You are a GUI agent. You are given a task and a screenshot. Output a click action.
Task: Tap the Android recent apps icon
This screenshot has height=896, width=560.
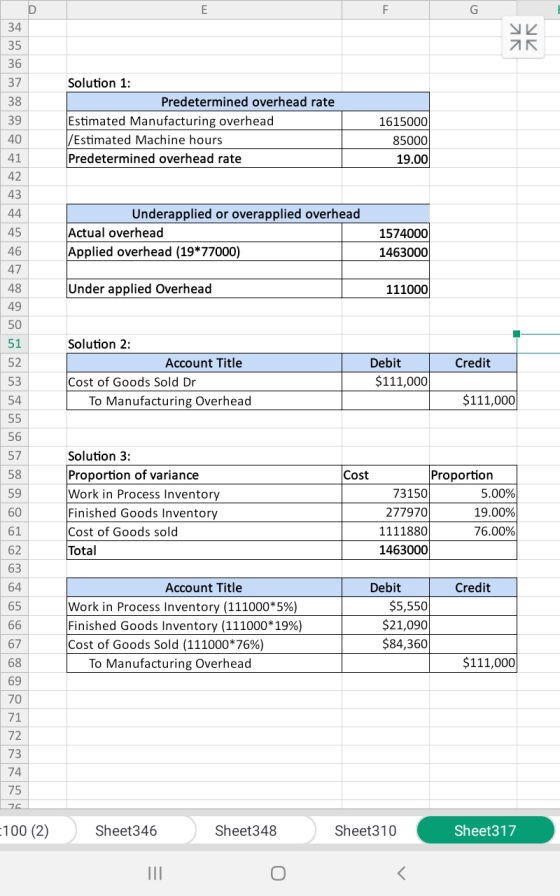155,873
